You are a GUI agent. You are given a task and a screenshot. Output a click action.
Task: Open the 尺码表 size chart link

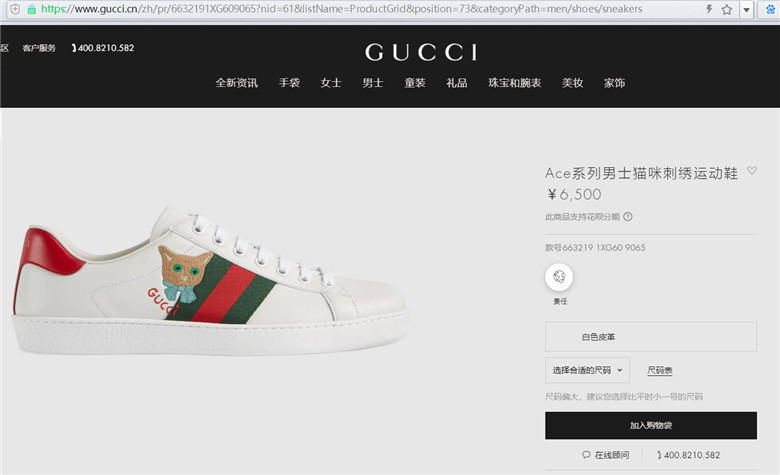(x=660, y=370)
